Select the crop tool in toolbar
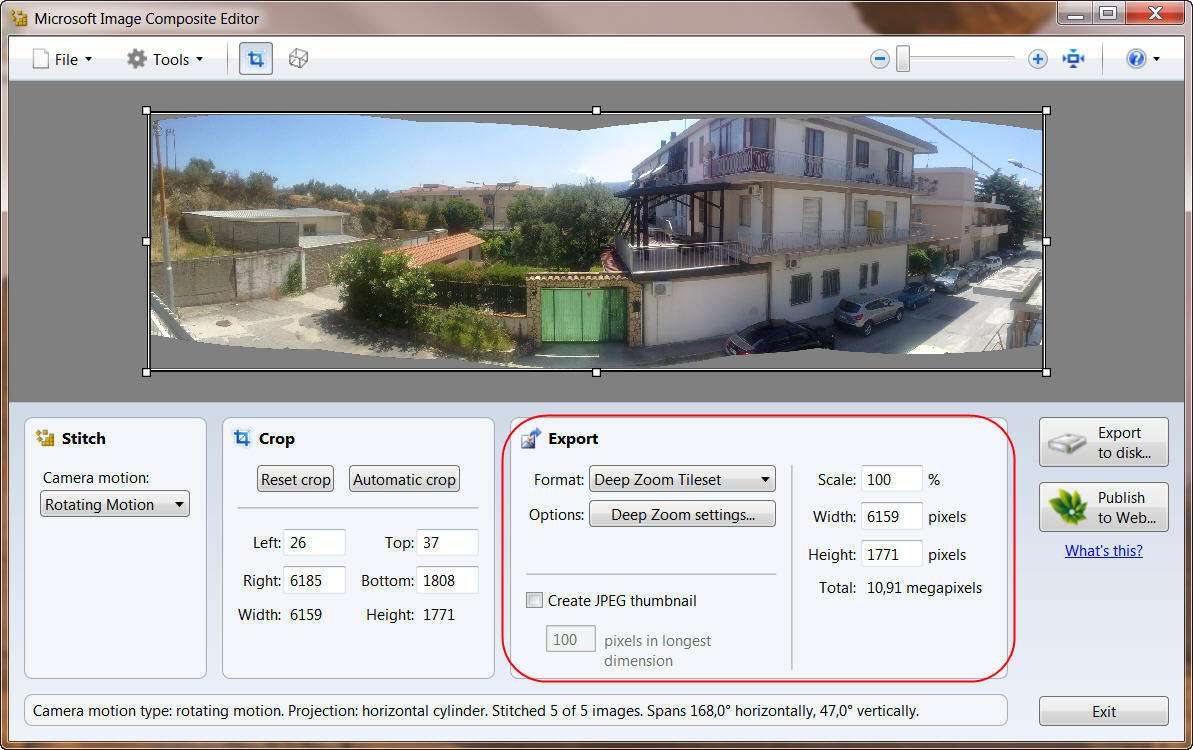 coord(255,59)
